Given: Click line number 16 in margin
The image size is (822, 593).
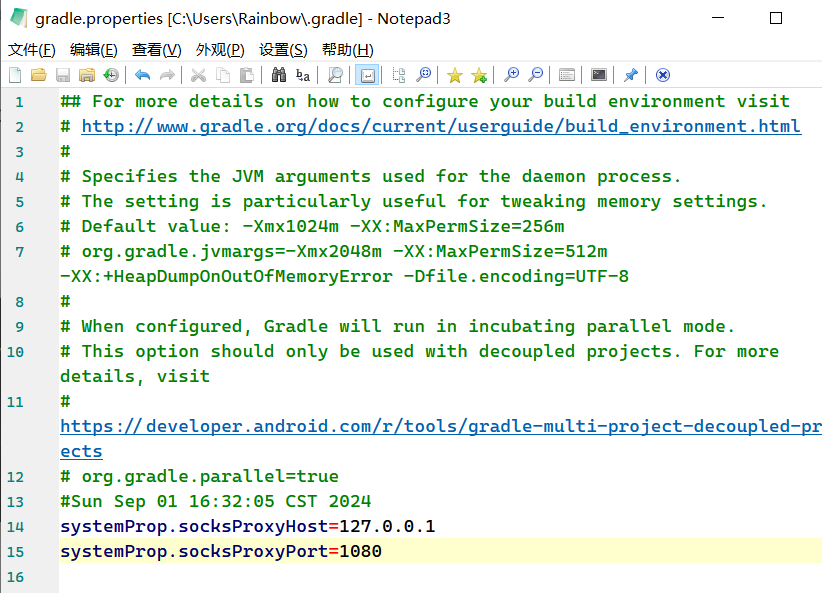Looking at the screenshot, I should pos(15,577).
